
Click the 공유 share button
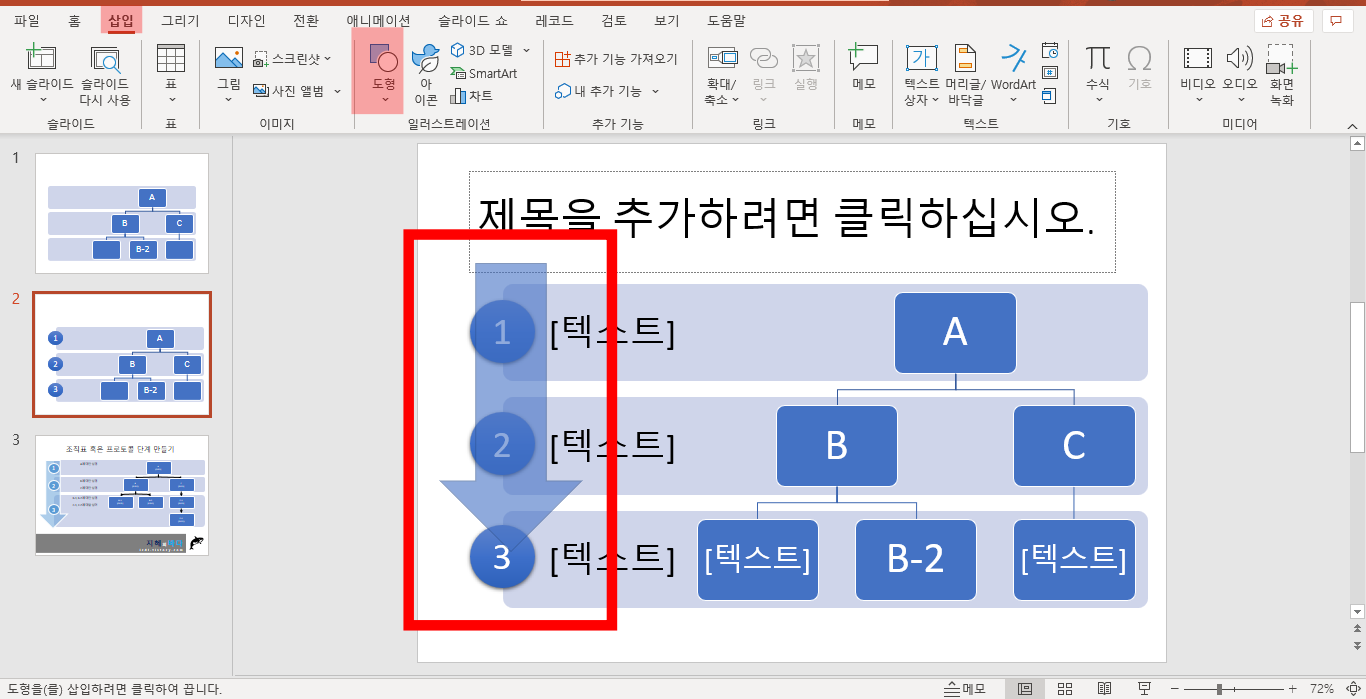[1283, 21]
